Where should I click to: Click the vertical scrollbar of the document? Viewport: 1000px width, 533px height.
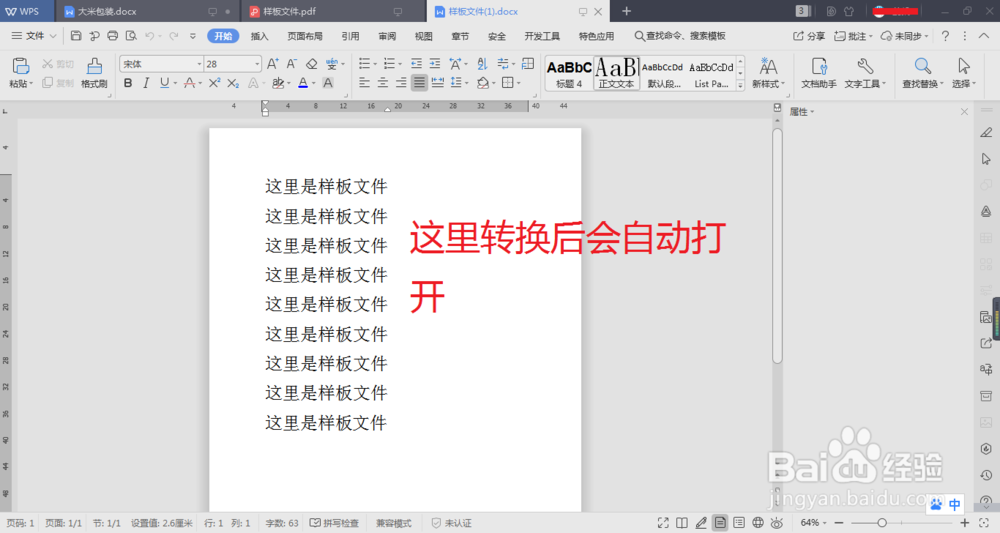pyautogui.click(x=777, y=246)
